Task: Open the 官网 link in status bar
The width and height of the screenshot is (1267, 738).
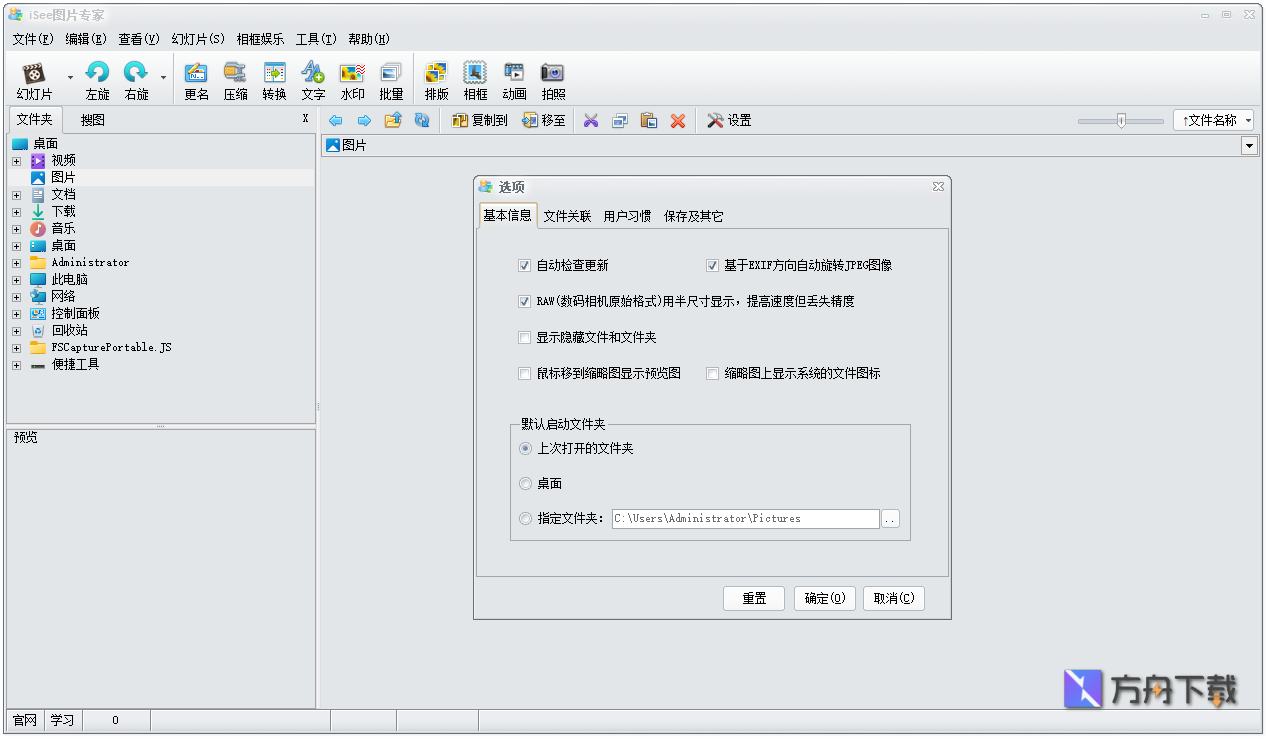Action: click(x=25, y=720)
